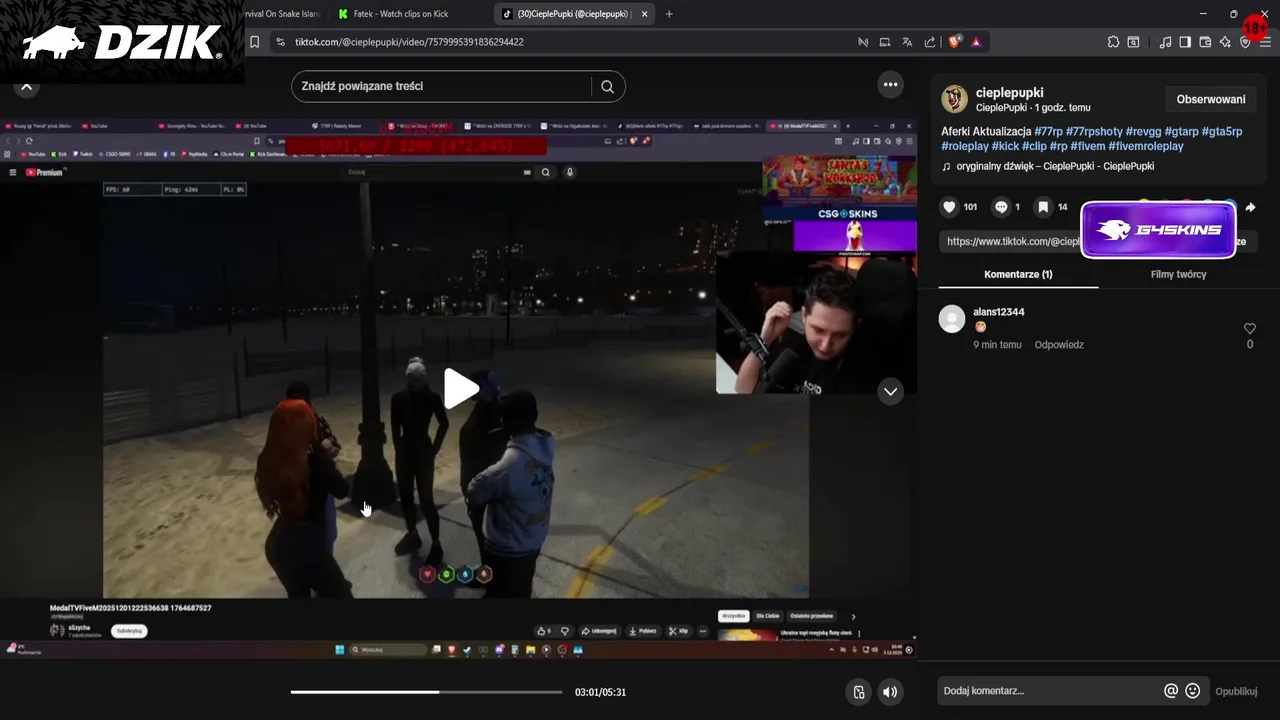Open the oryginalny dźwięk sound link

[1055, 166]
